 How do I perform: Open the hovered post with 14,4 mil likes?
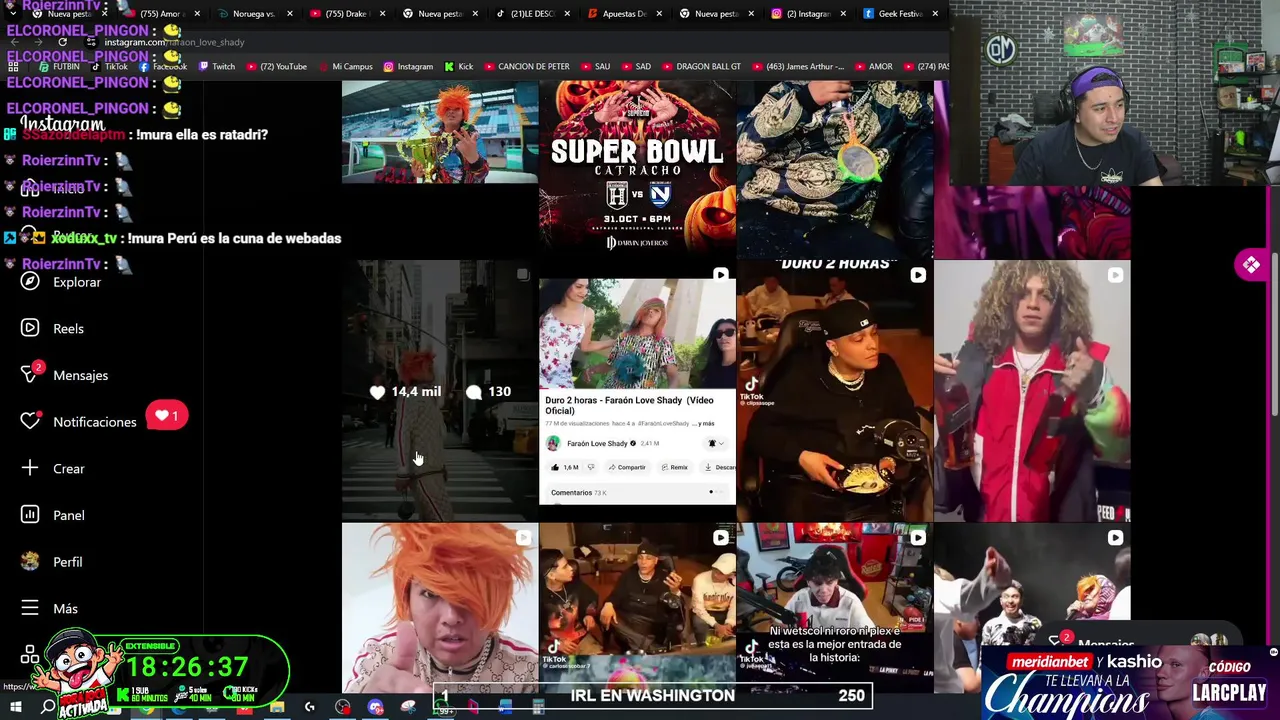[440, 391]
